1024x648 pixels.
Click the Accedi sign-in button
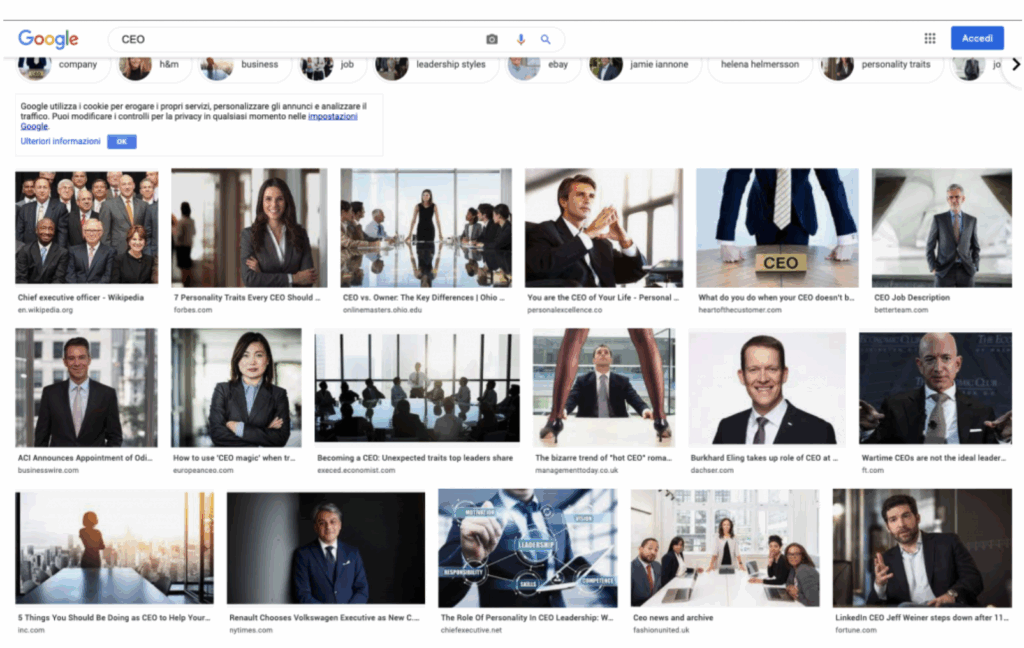pyautogui.click(x=977, y=38)
